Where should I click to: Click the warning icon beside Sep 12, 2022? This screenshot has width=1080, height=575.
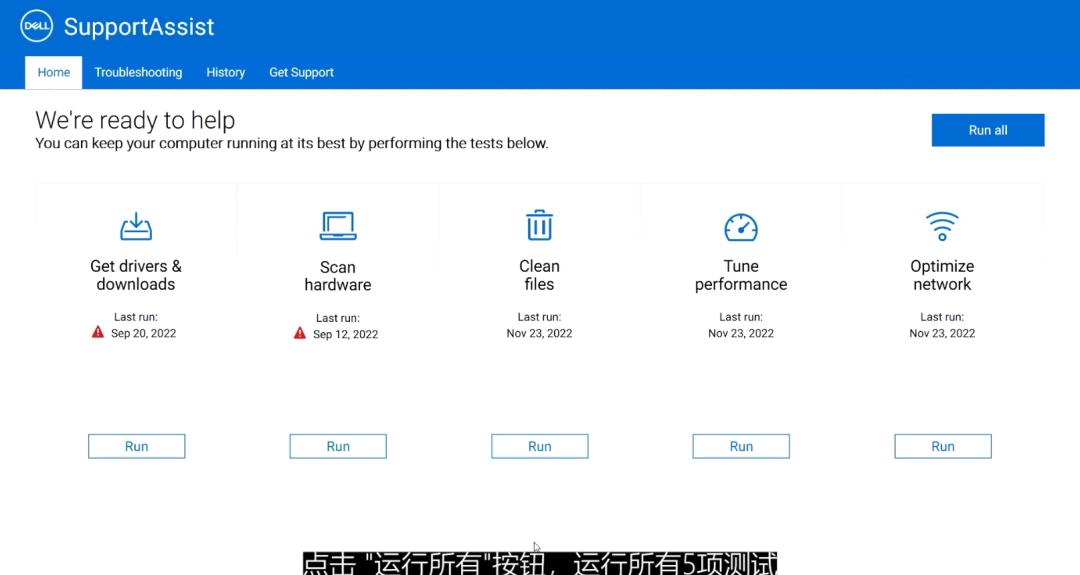[300, 334]
